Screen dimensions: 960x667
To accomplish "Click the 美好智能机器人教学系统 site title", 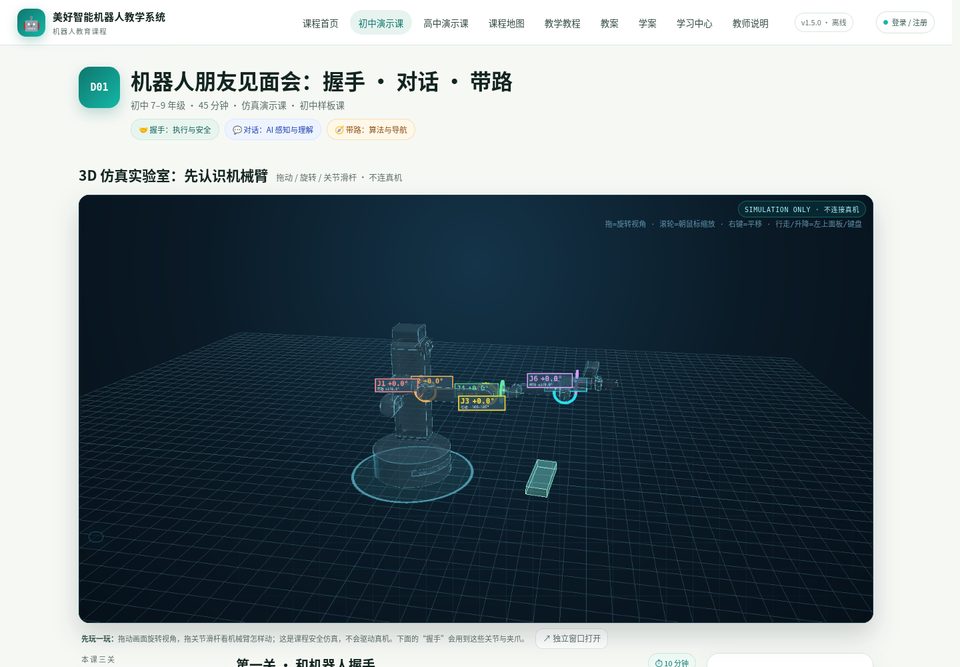I will tap(109, 17).
